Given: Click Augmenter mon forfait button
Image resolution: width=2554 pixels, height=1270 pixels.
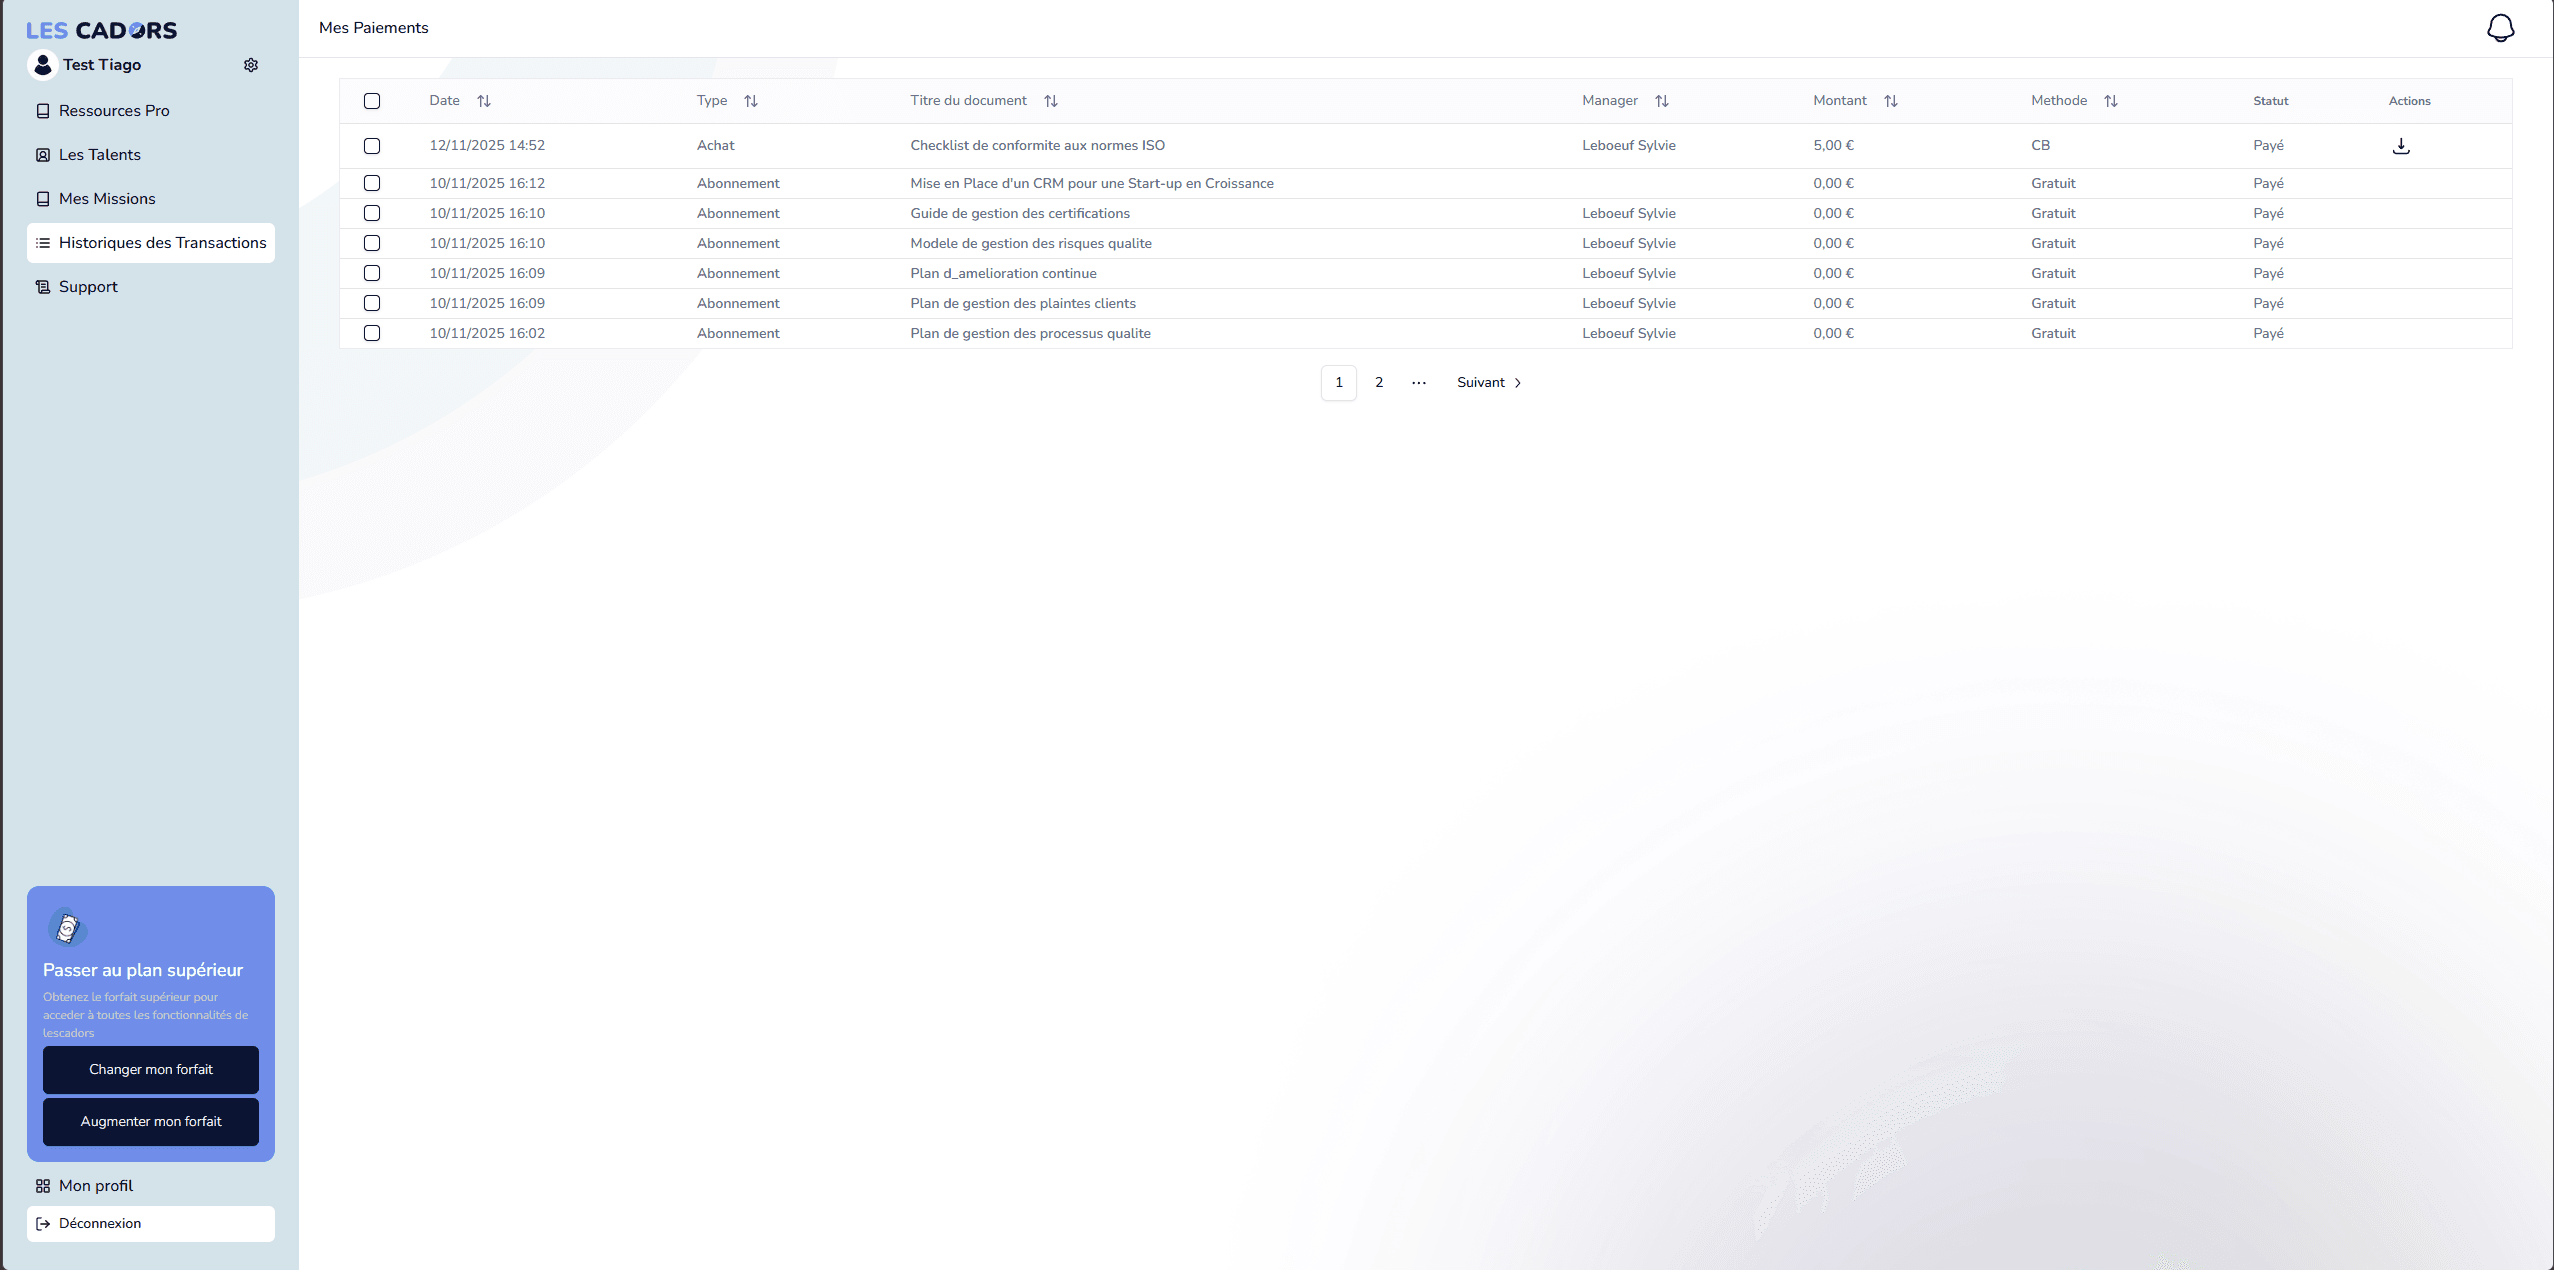Looking at the screenshot, I should click(151, 1122).
